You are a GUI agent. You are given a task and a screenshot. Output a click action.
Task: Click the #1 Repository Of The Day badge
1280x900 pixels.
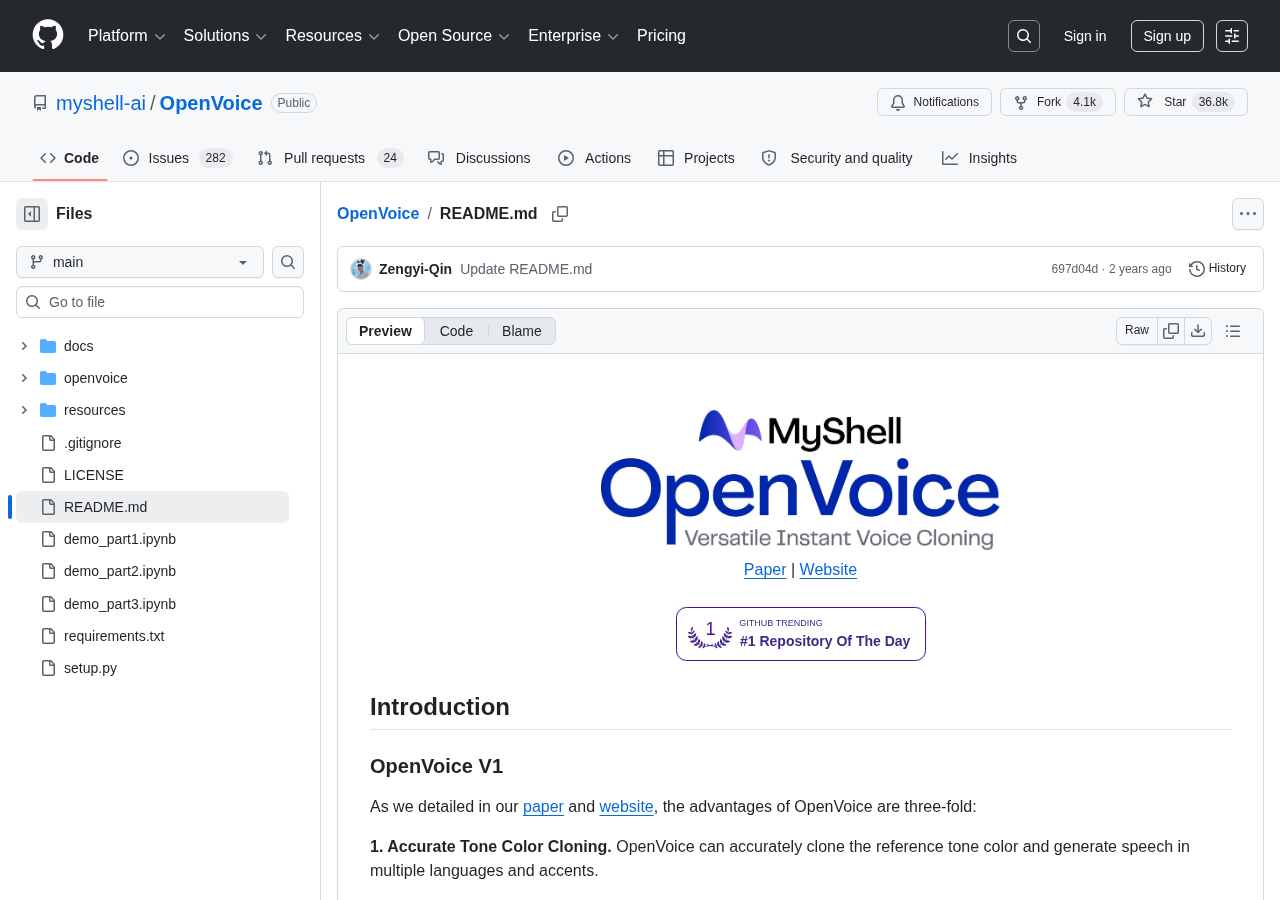(801, 634)
